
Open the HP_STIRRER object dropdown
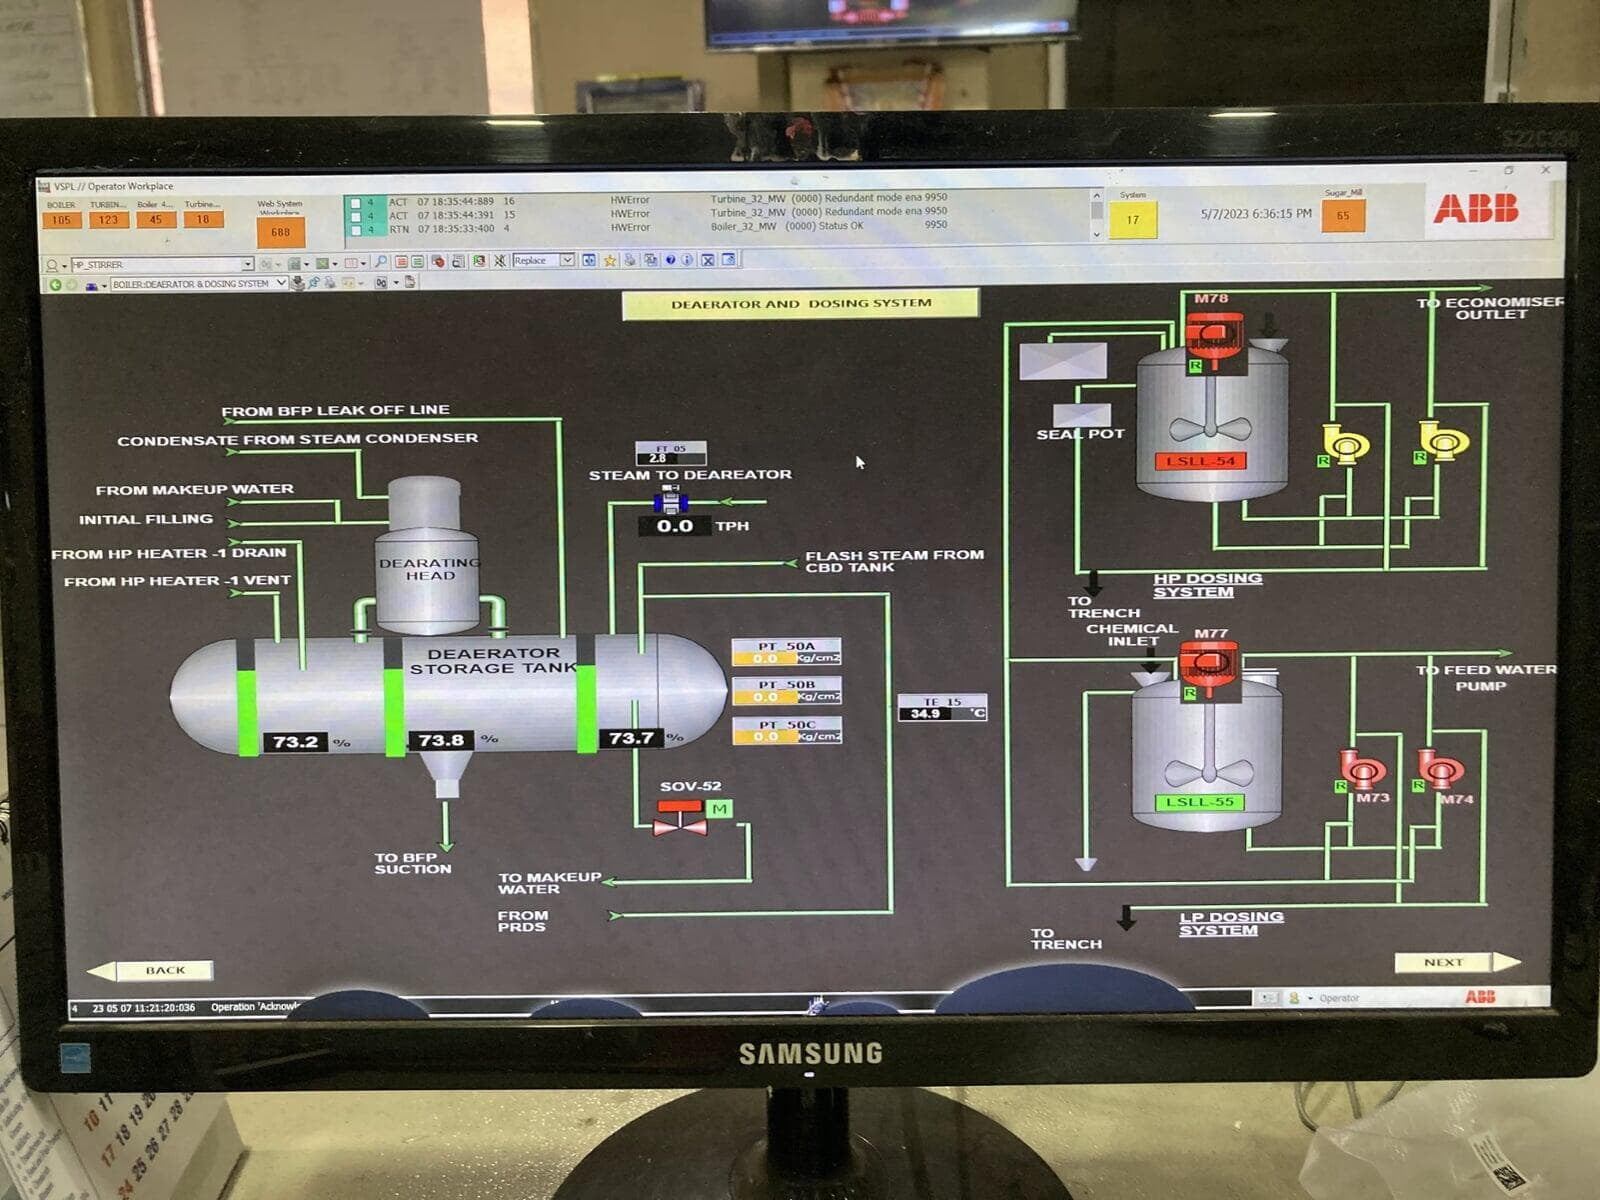[x=247, y=265]
